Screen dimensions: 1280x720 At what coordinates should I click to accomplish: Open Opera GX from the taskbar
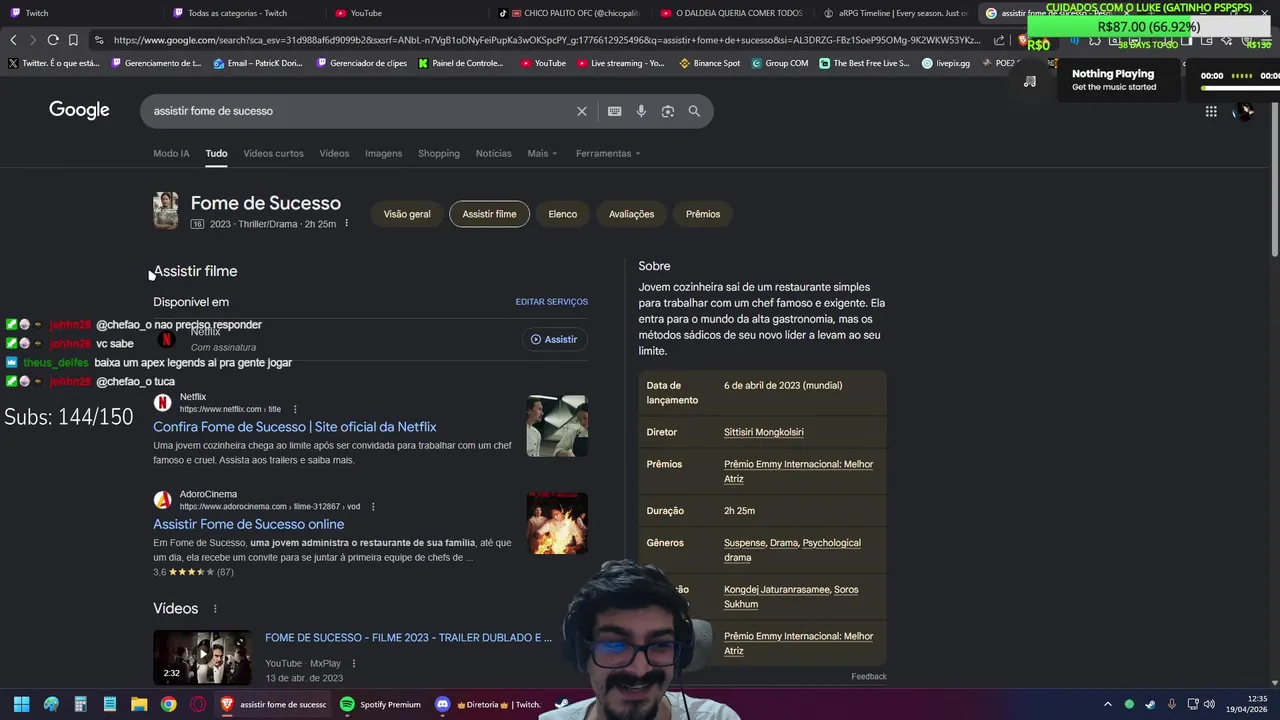click(198, 704)
